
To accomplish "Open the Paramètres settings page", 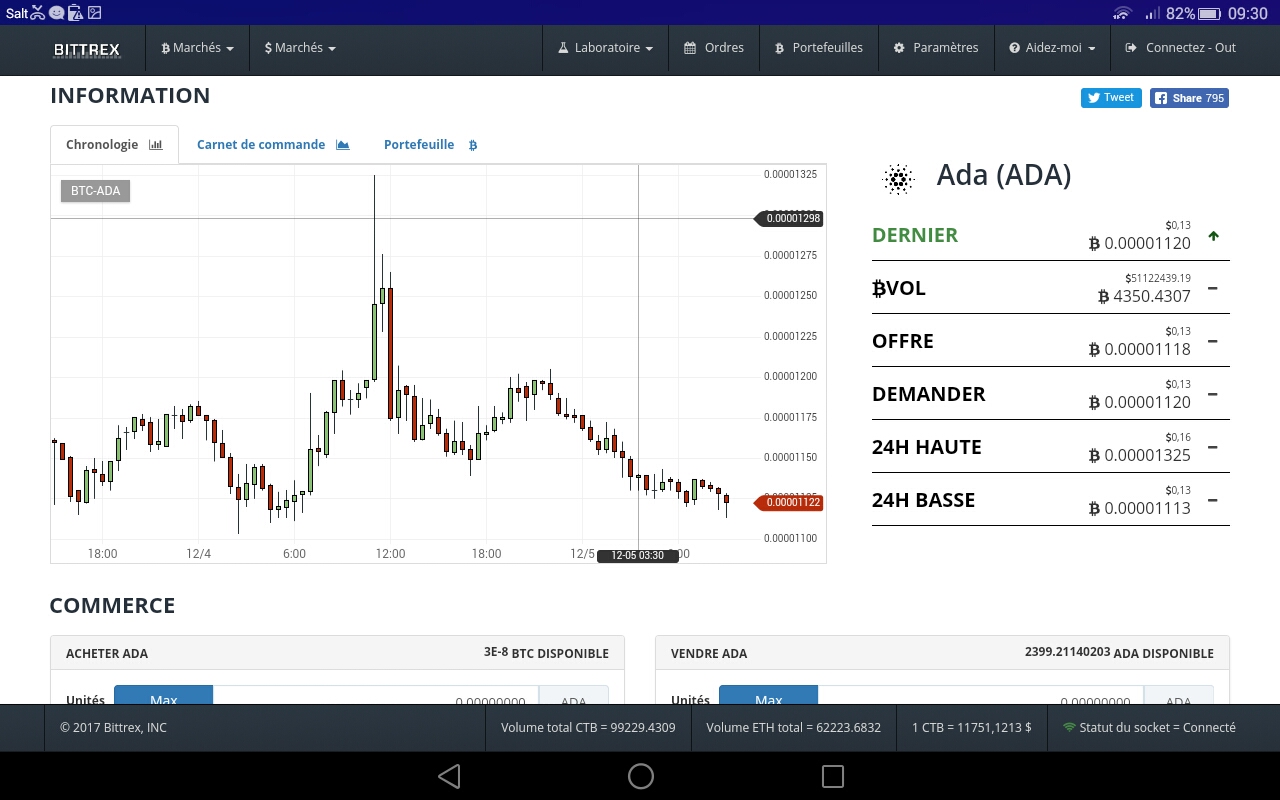I will click(936, 48).
